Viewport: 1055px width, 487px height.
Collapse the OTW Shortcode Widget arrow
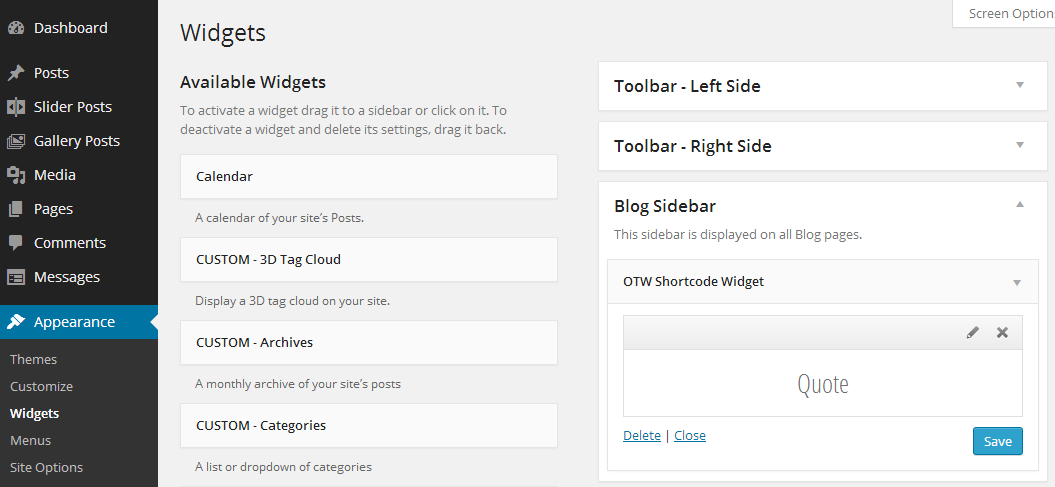coord(1017,283)
